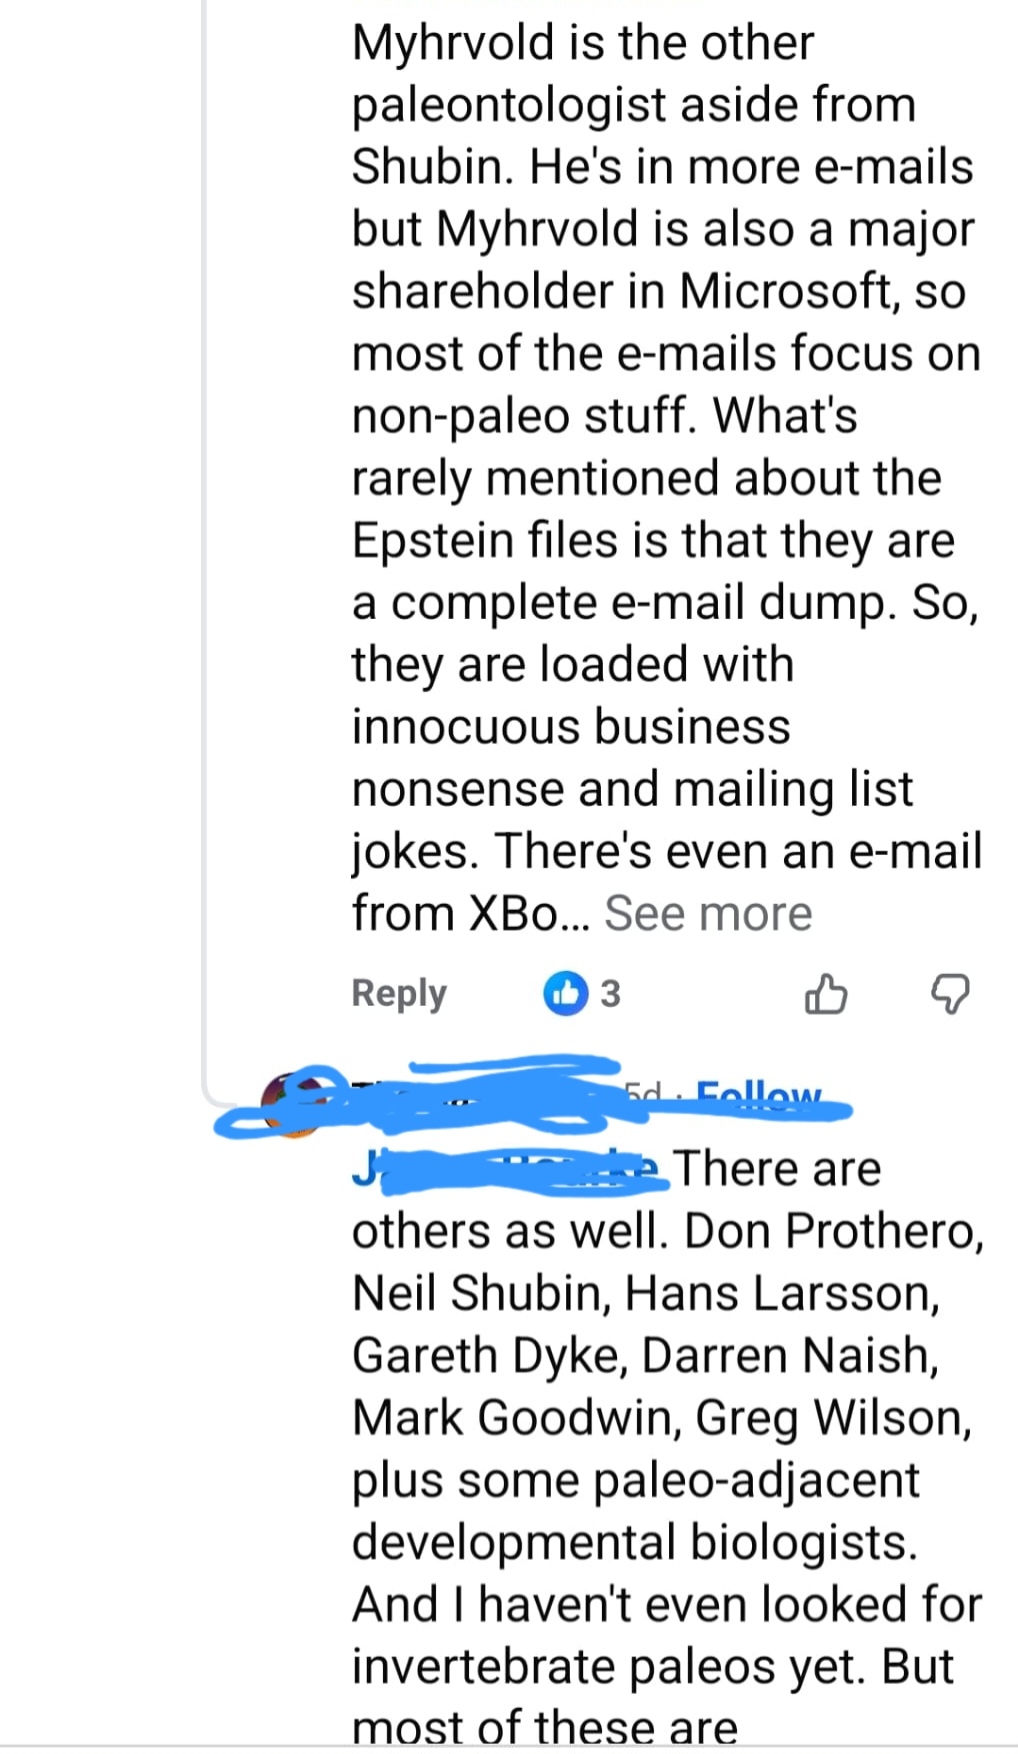Click the blue thumbs-up reaction badge
The image size is (1018, 1754).
pyautogui.click(x=565, y=993)
